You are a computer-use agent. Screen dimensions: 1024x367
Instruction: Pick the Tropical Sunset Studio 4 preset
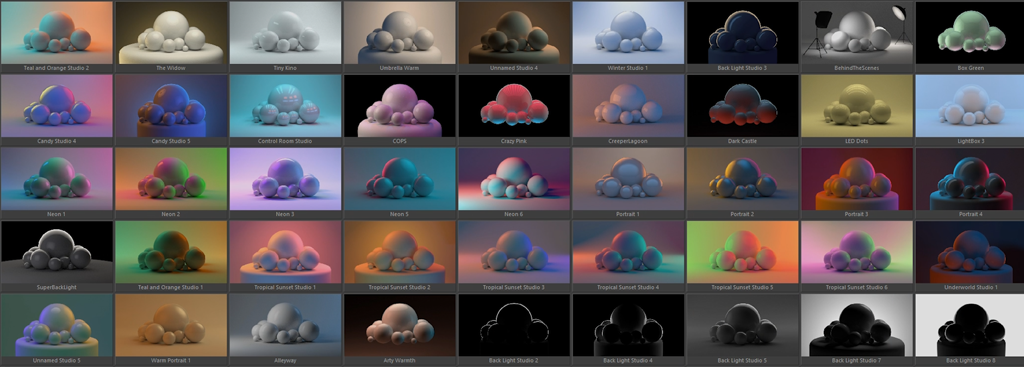click(628, 252)
